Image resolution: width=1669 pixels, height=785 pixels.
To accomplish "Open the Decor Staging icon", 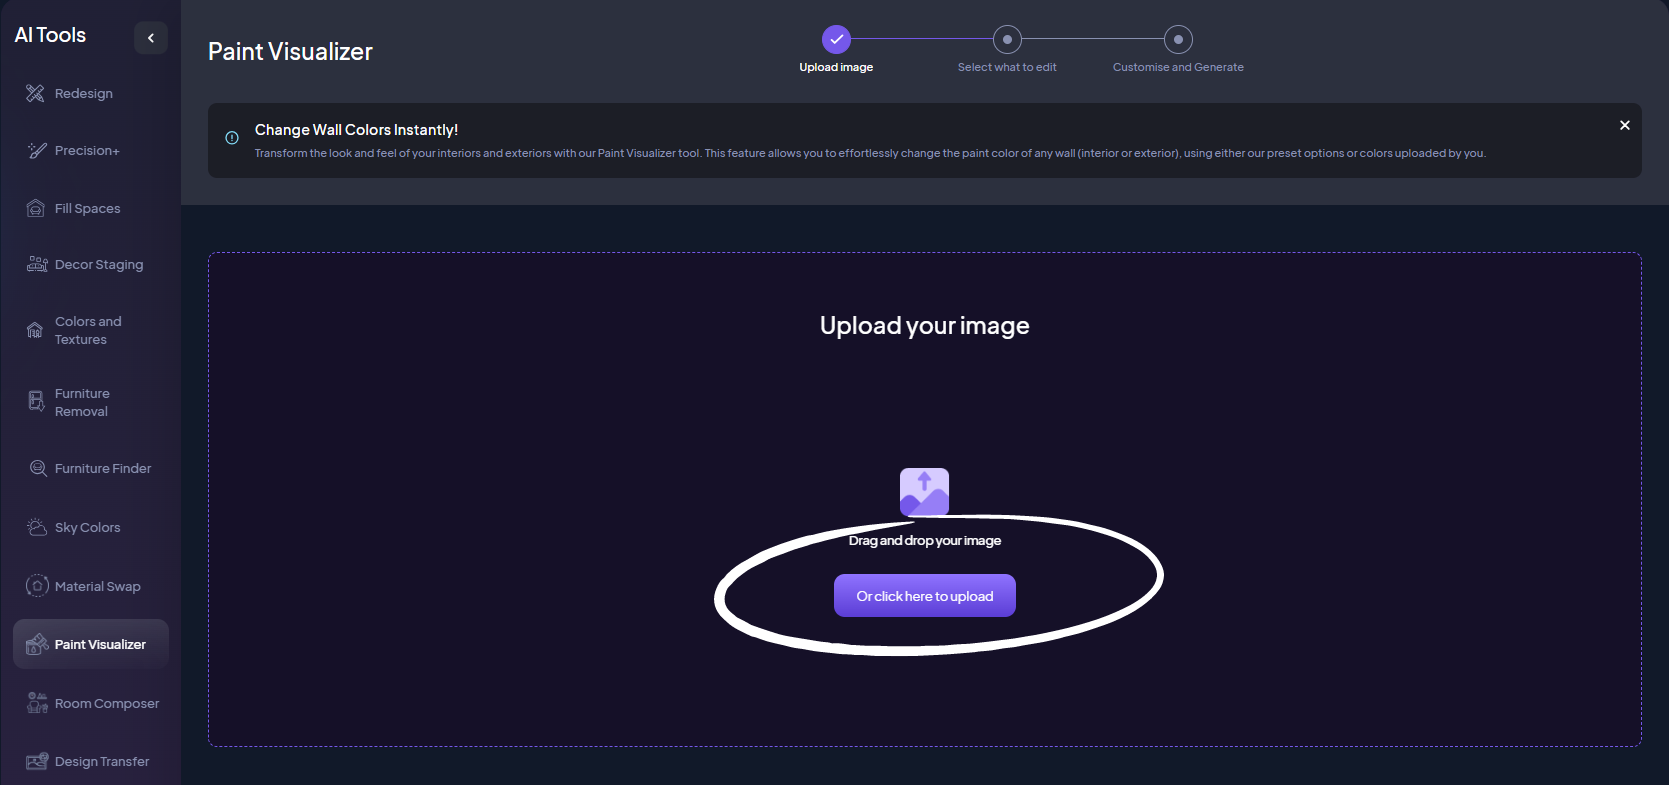I will (37, 264).
